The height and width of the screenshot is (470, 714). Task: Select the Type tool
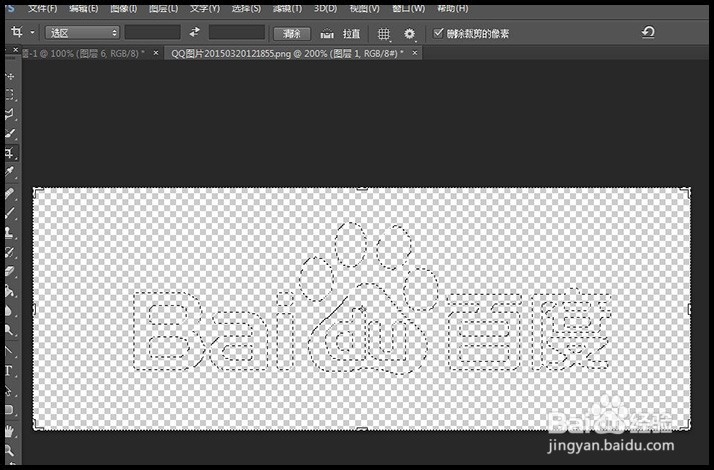pos(9,370)
